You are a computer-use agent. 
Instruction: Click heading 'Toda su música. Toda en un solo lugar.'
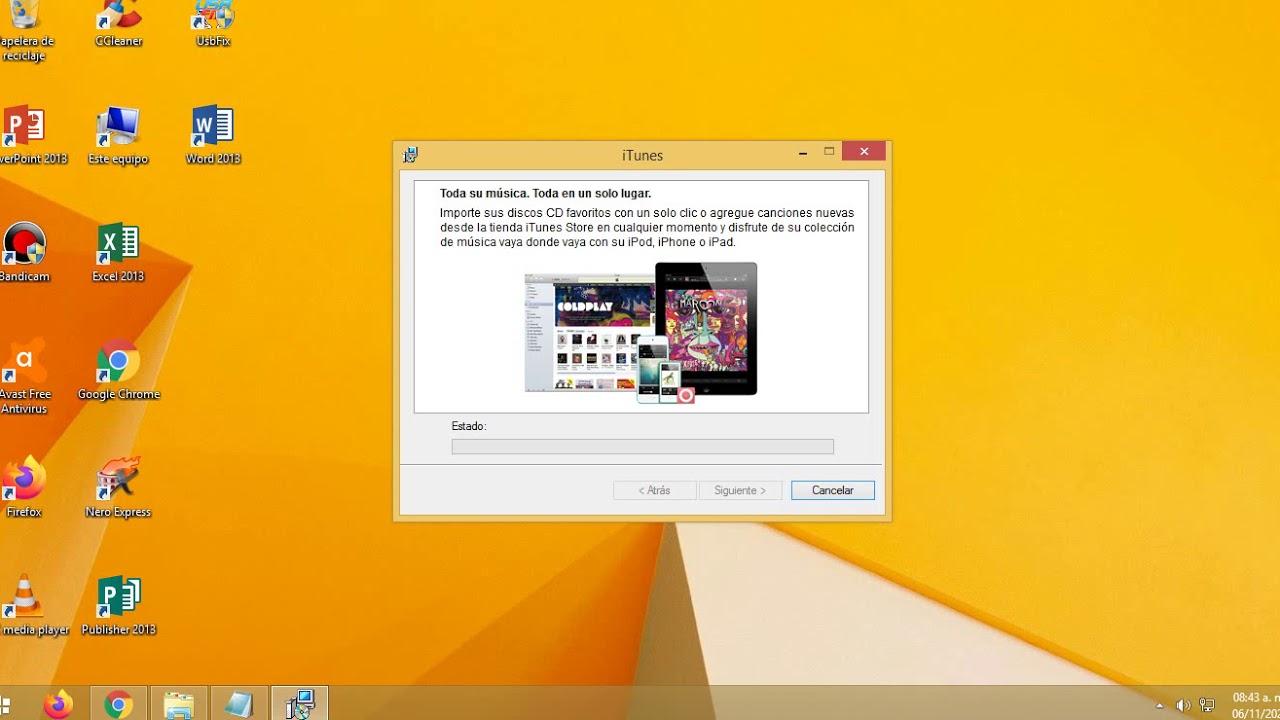pos(545,193)
